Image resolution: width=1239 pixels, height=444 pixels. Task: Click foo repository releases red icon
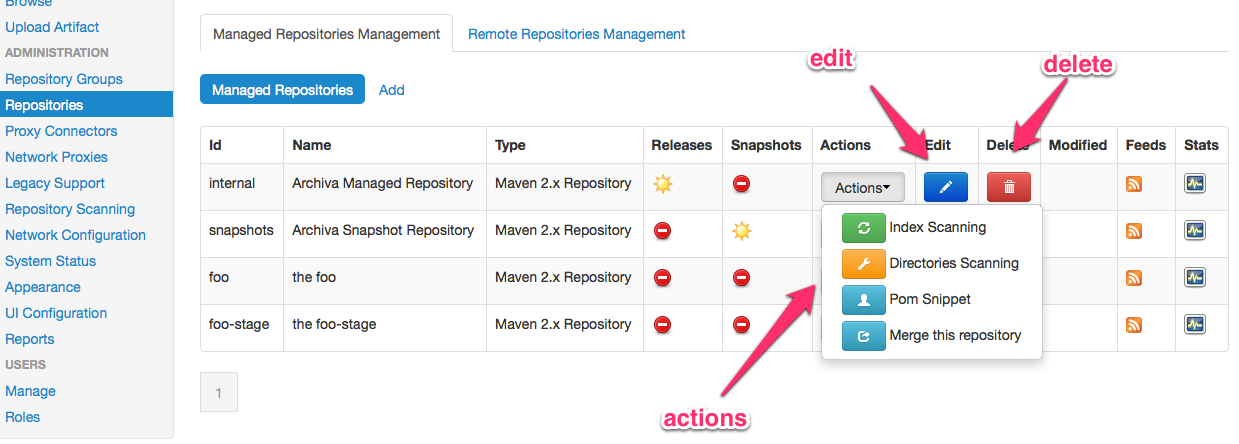[662, 277]
